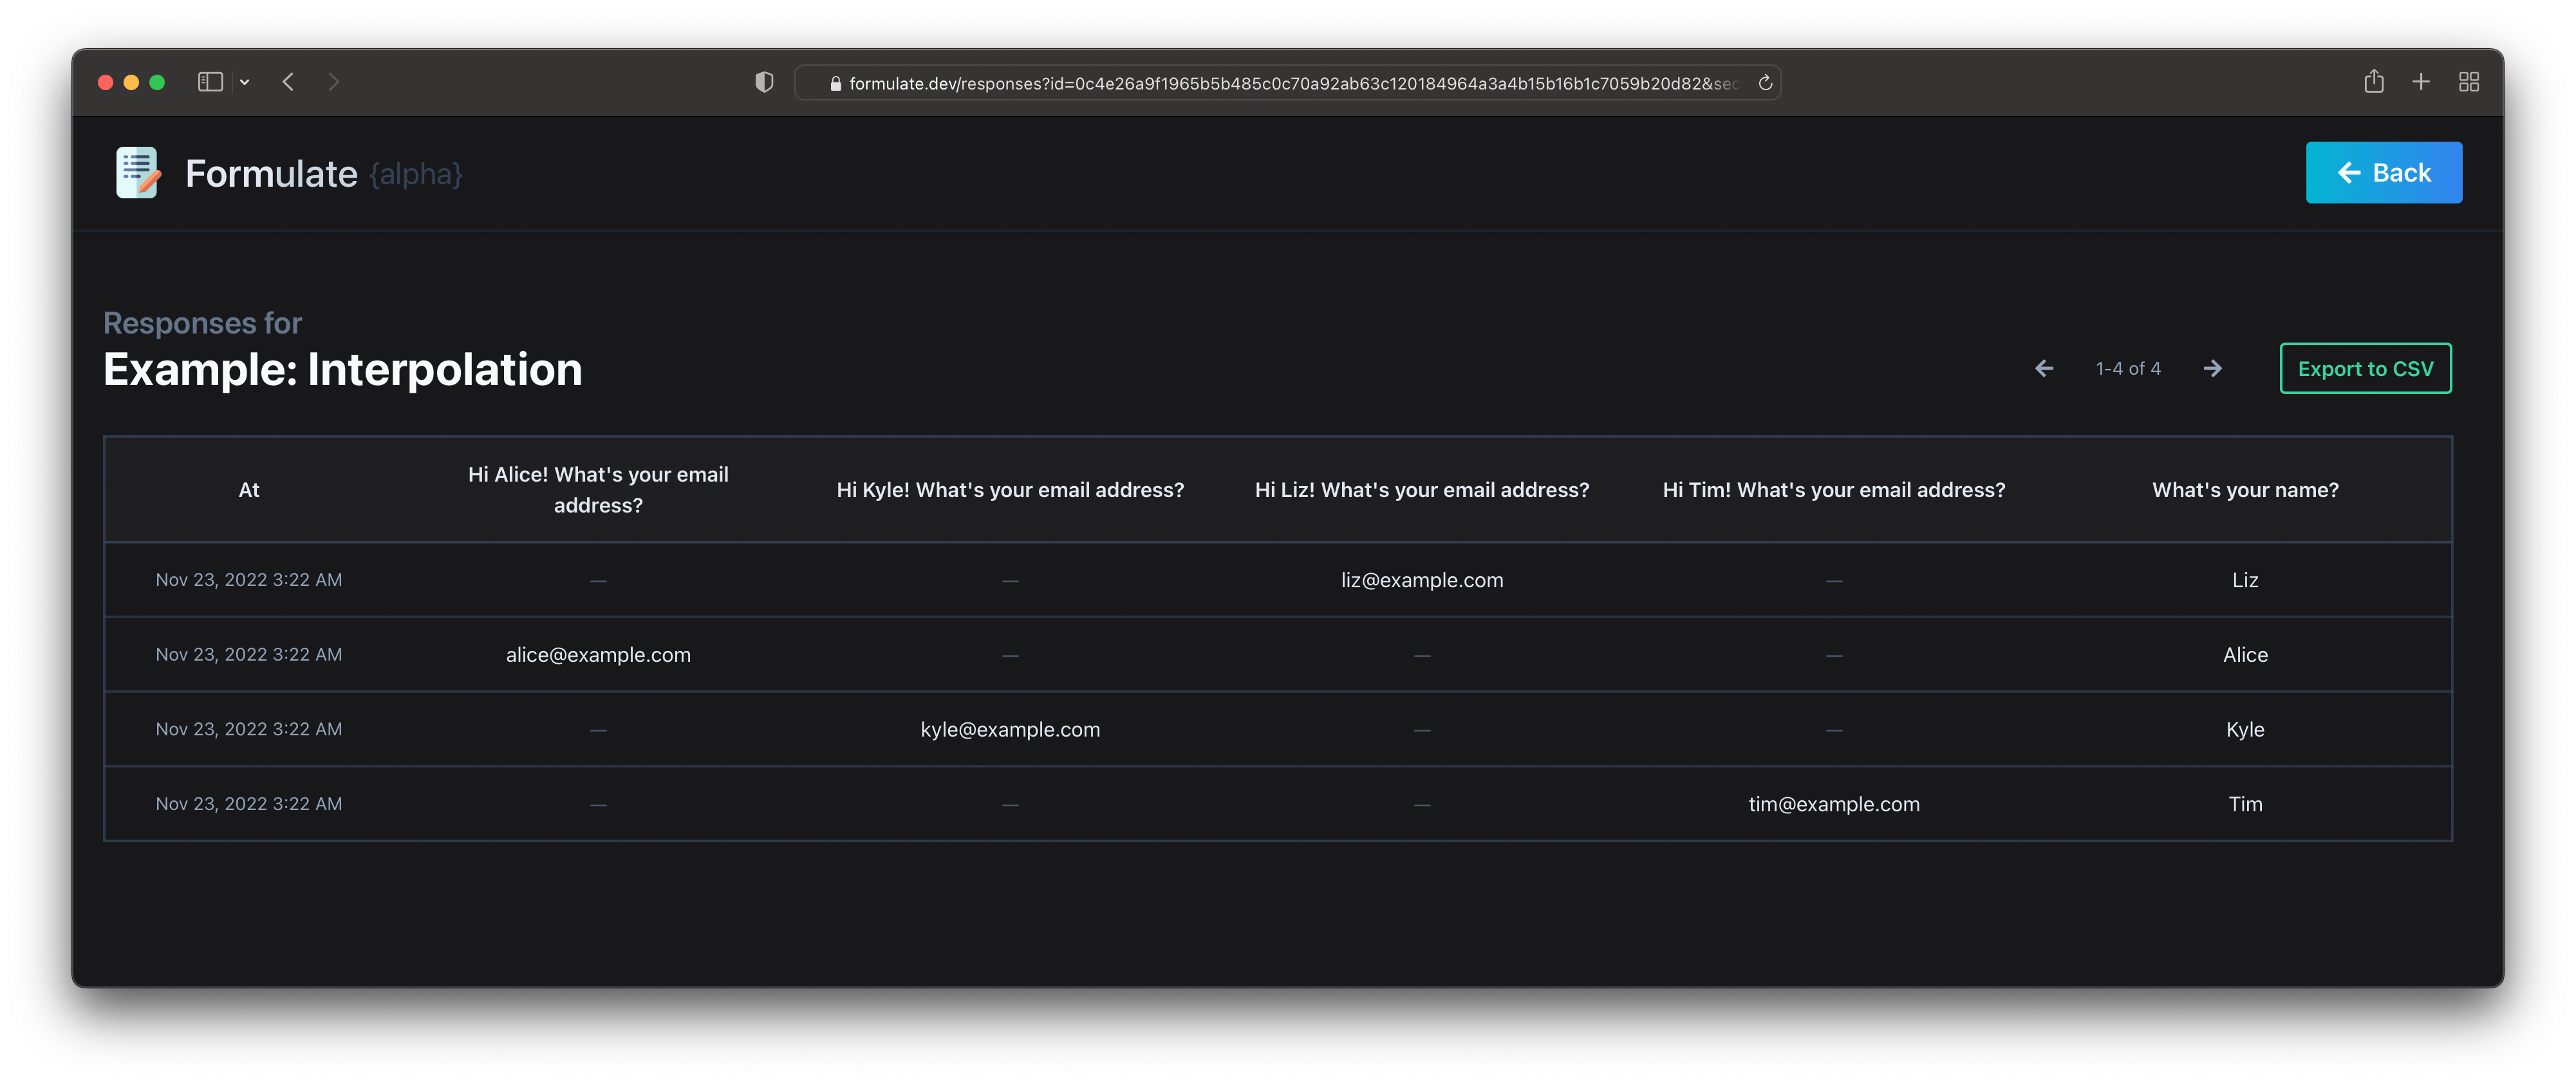Open the sidebar options dropdown chevron

(244, 82)
